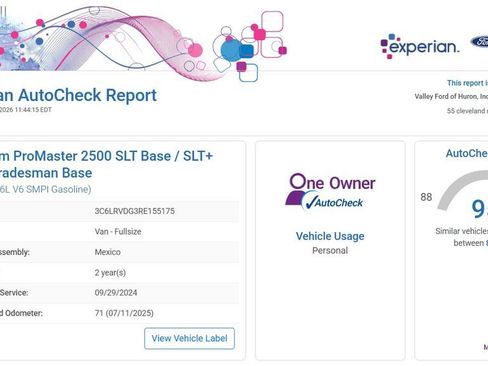Click the '2 year(s)' age value
488x366 pixels.
110,273
